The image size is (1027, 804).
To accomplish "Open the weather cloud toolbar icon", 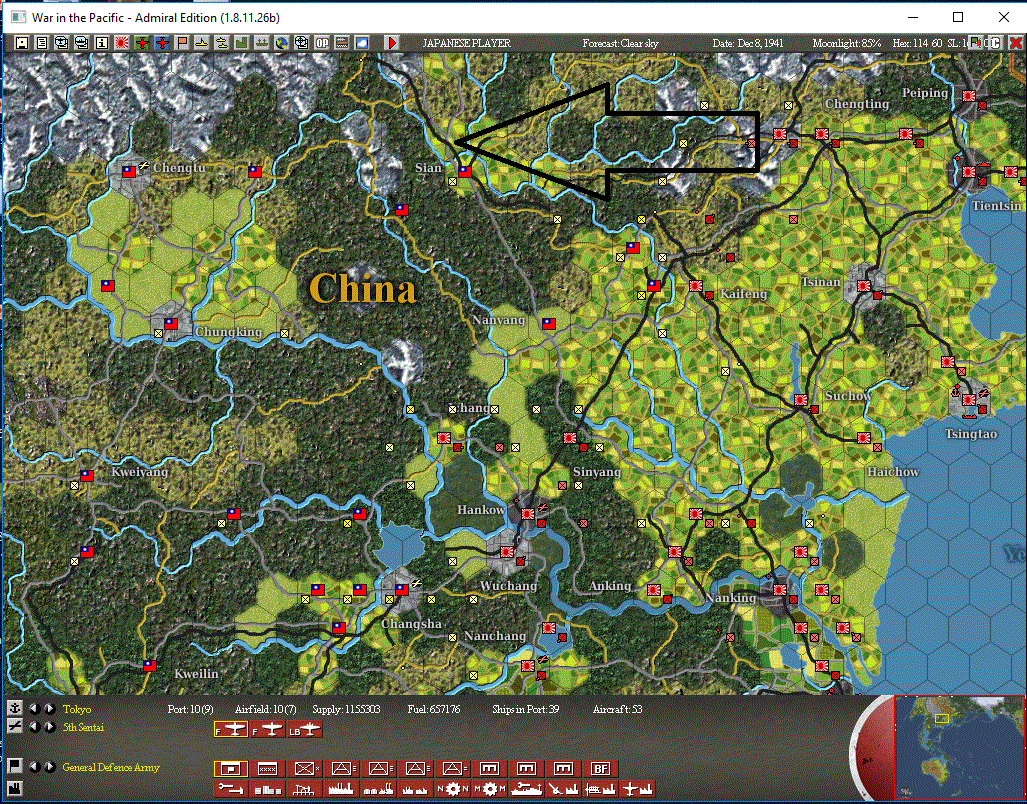I will pos(362,43).
